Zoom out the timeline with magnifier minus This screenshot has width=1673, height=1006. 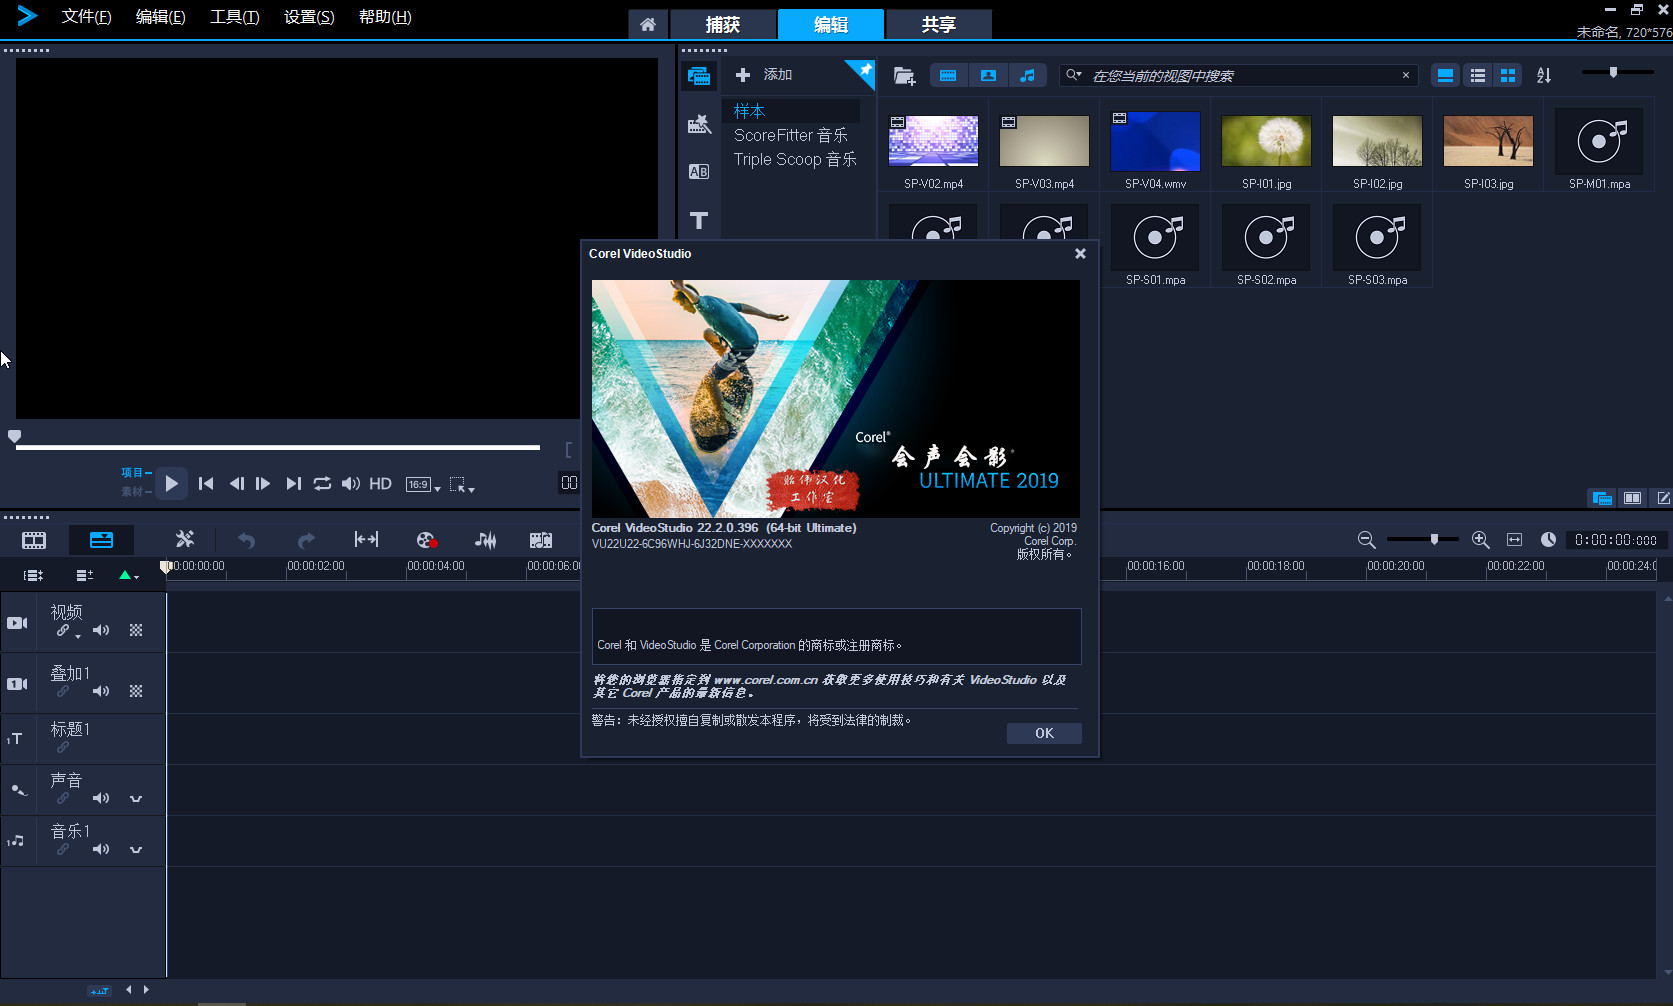[x=1367, y=540]
